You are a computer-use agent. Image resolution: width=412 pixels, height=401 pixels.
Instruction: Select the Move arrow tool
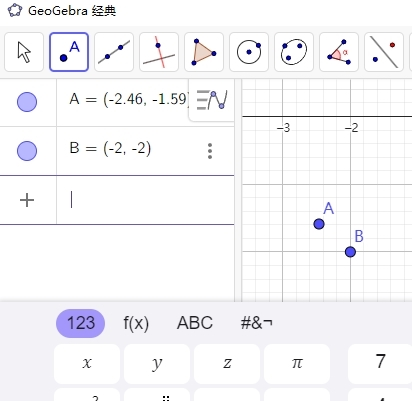click(x=24, y=52)
